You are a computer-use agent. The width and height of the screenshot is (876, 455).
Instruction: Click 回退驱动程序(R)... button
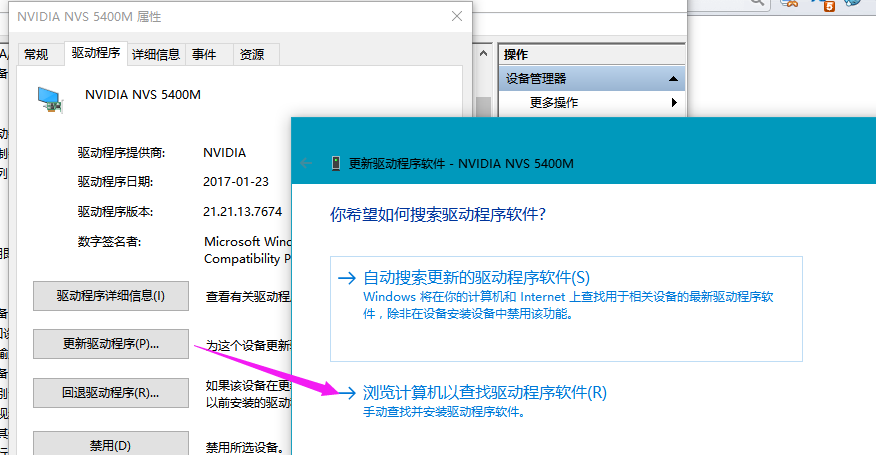pos(111,393)
